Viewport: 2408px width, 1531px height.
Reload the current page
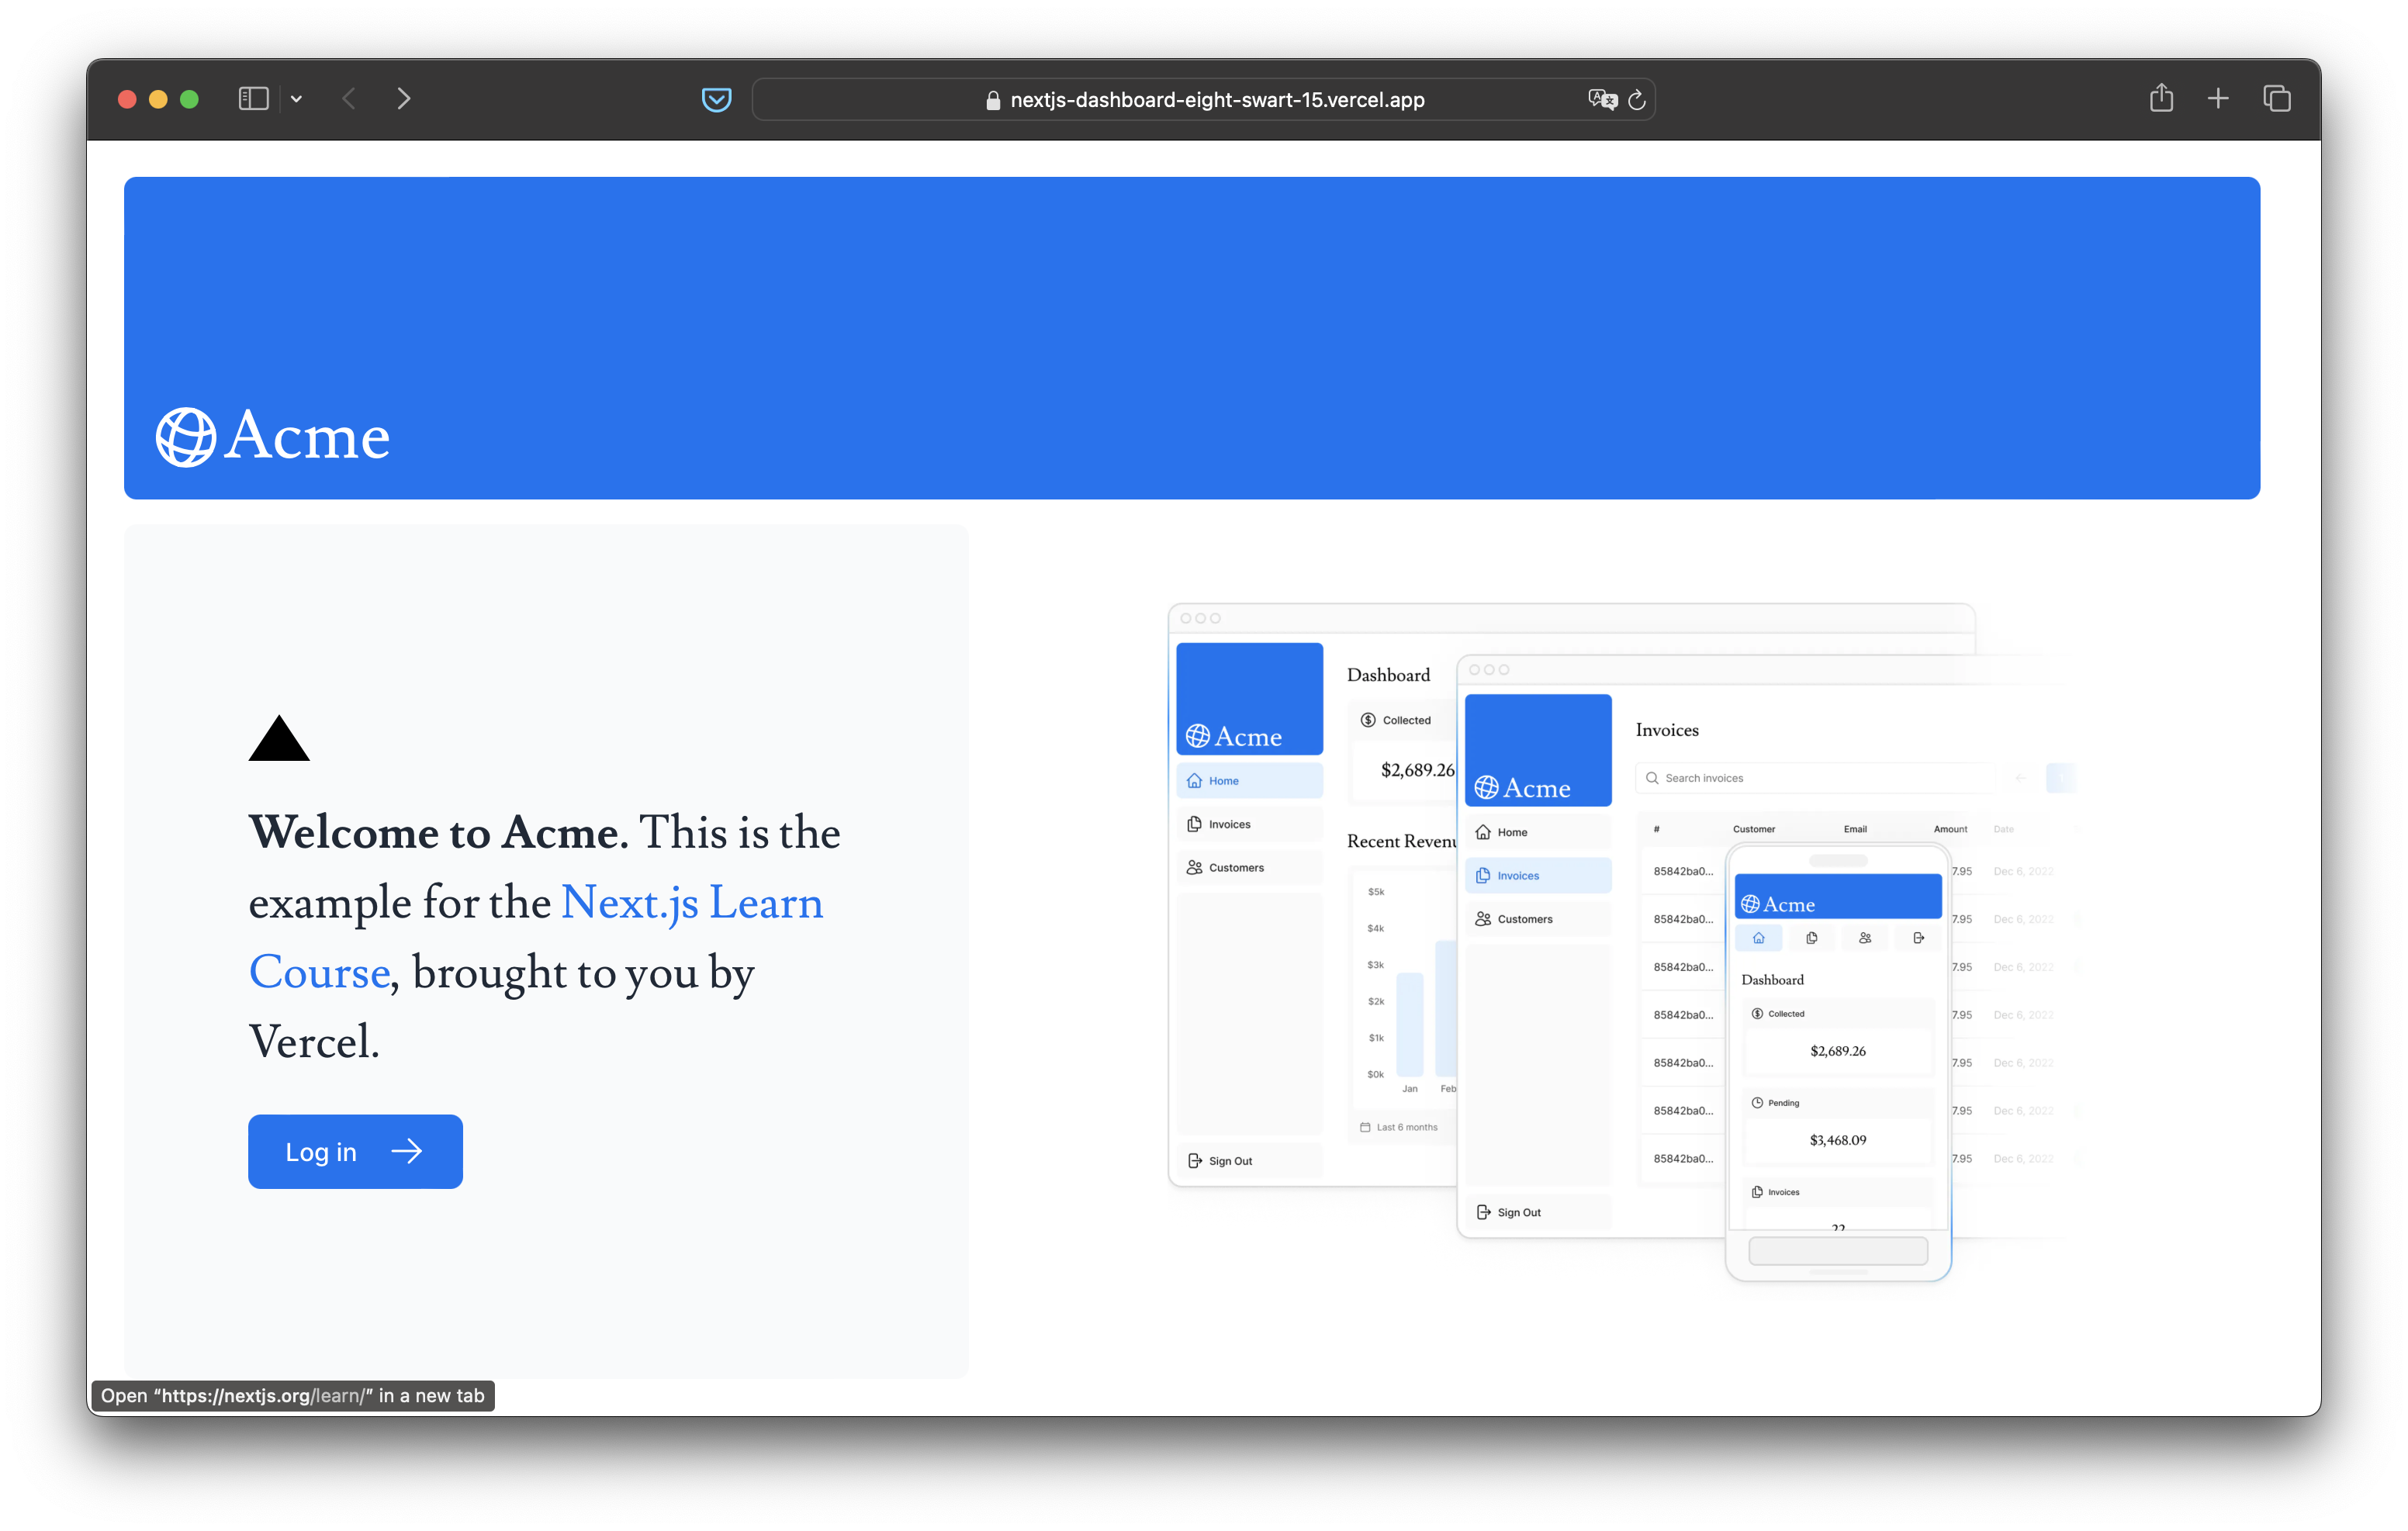point(1637,99)
